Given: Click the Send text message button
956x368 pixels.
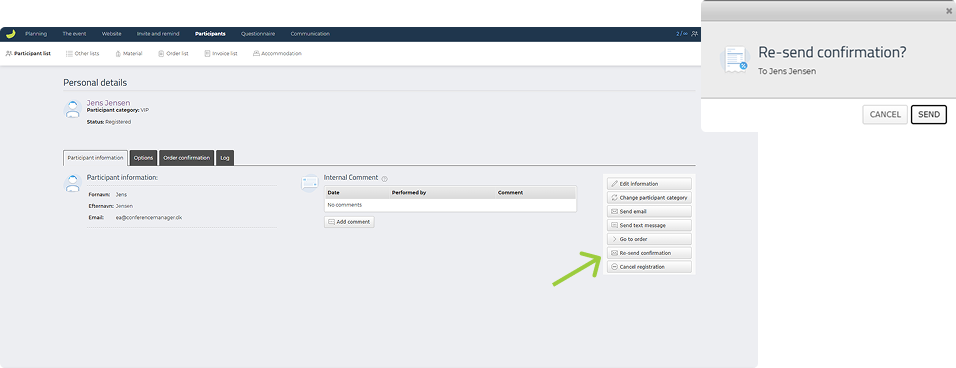Looking at the screenshot, I should click(649, 225).
